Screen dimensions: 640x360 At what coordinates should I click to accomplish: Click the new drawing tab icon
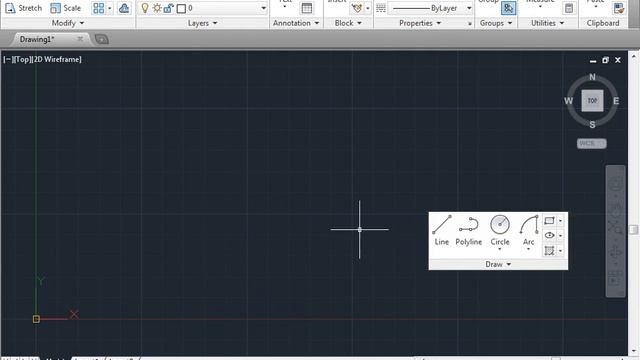pyautogui.click(x=102, y=39)
